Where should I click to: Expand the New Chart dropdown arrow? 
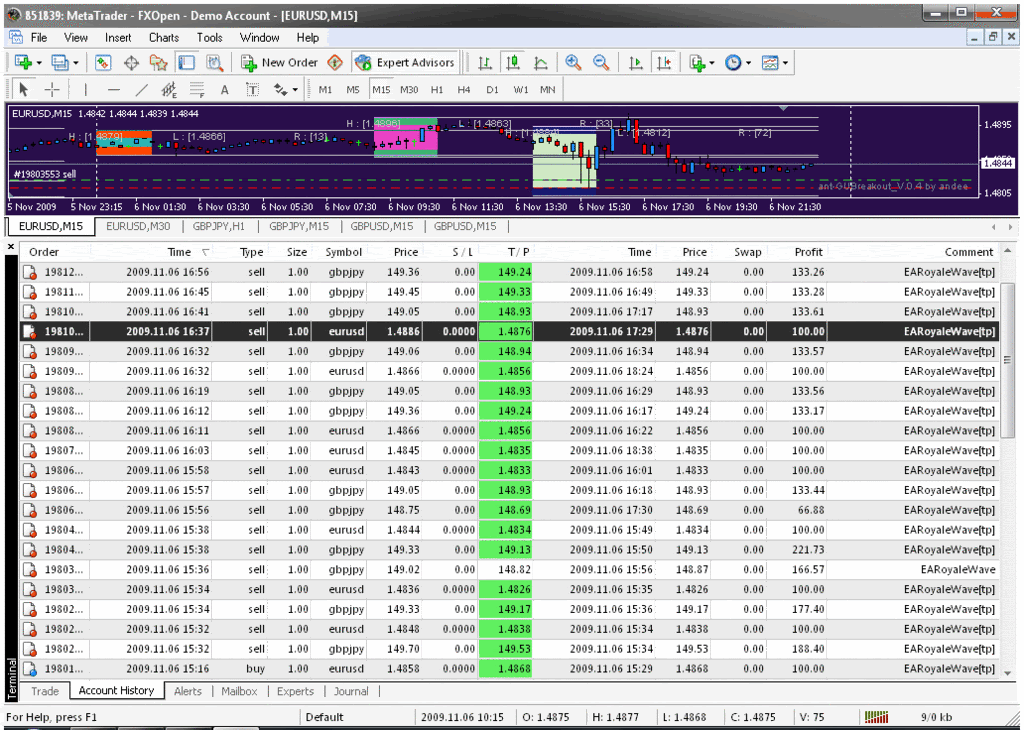coord(39,63)
